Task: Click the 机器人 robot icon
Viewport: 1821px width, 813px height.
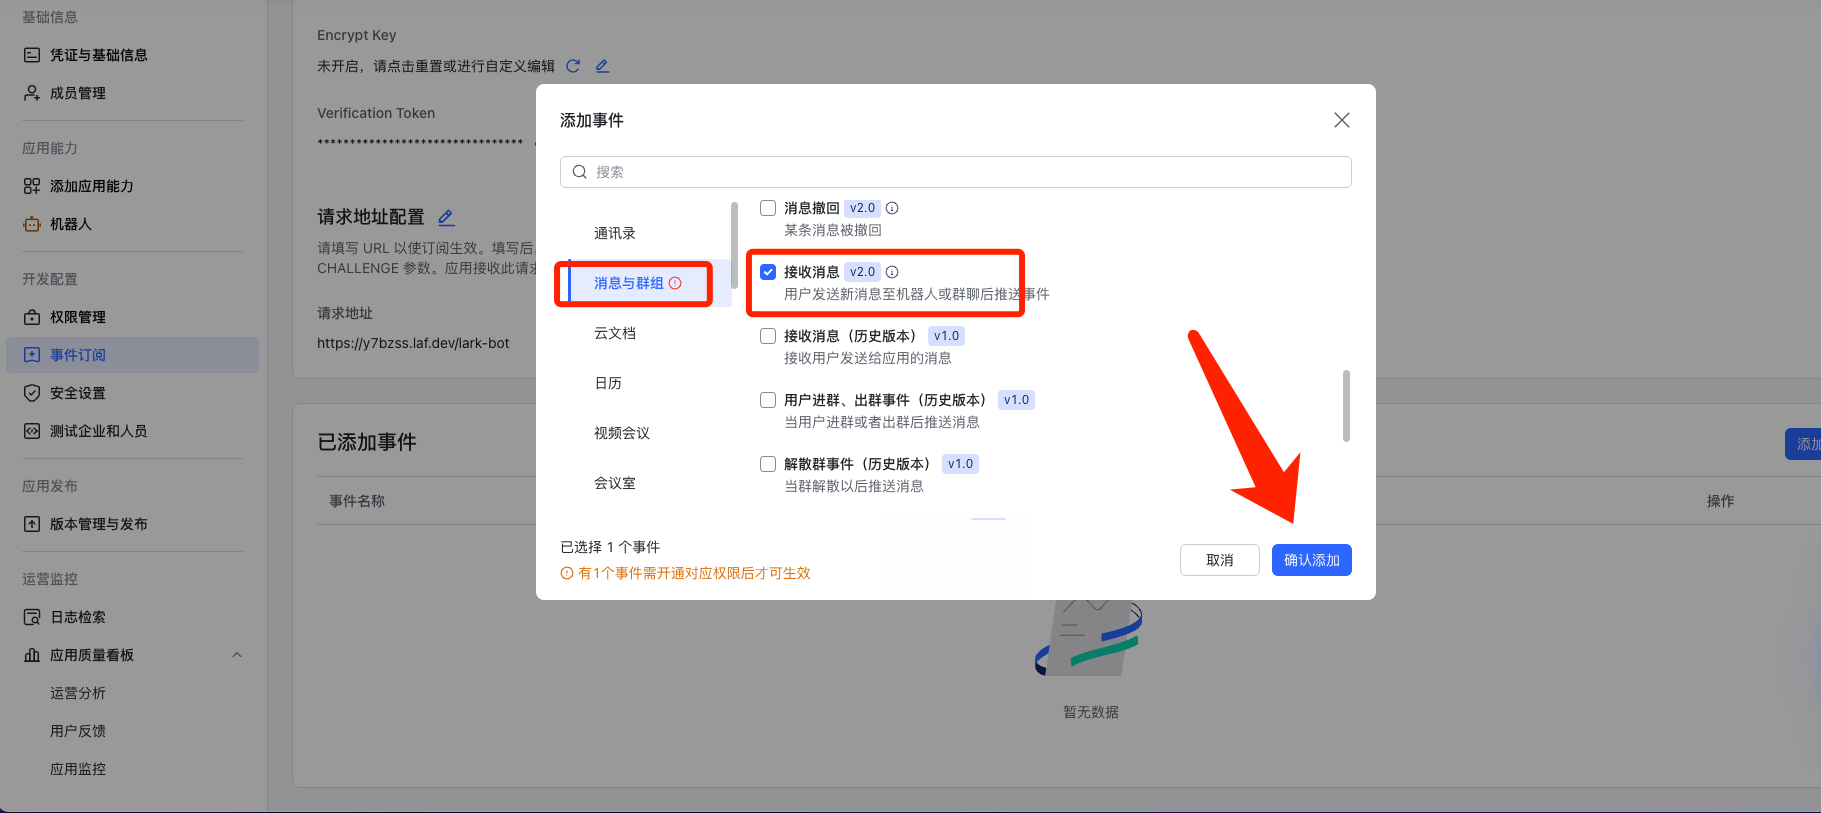Action: click(x=32, y=224)
